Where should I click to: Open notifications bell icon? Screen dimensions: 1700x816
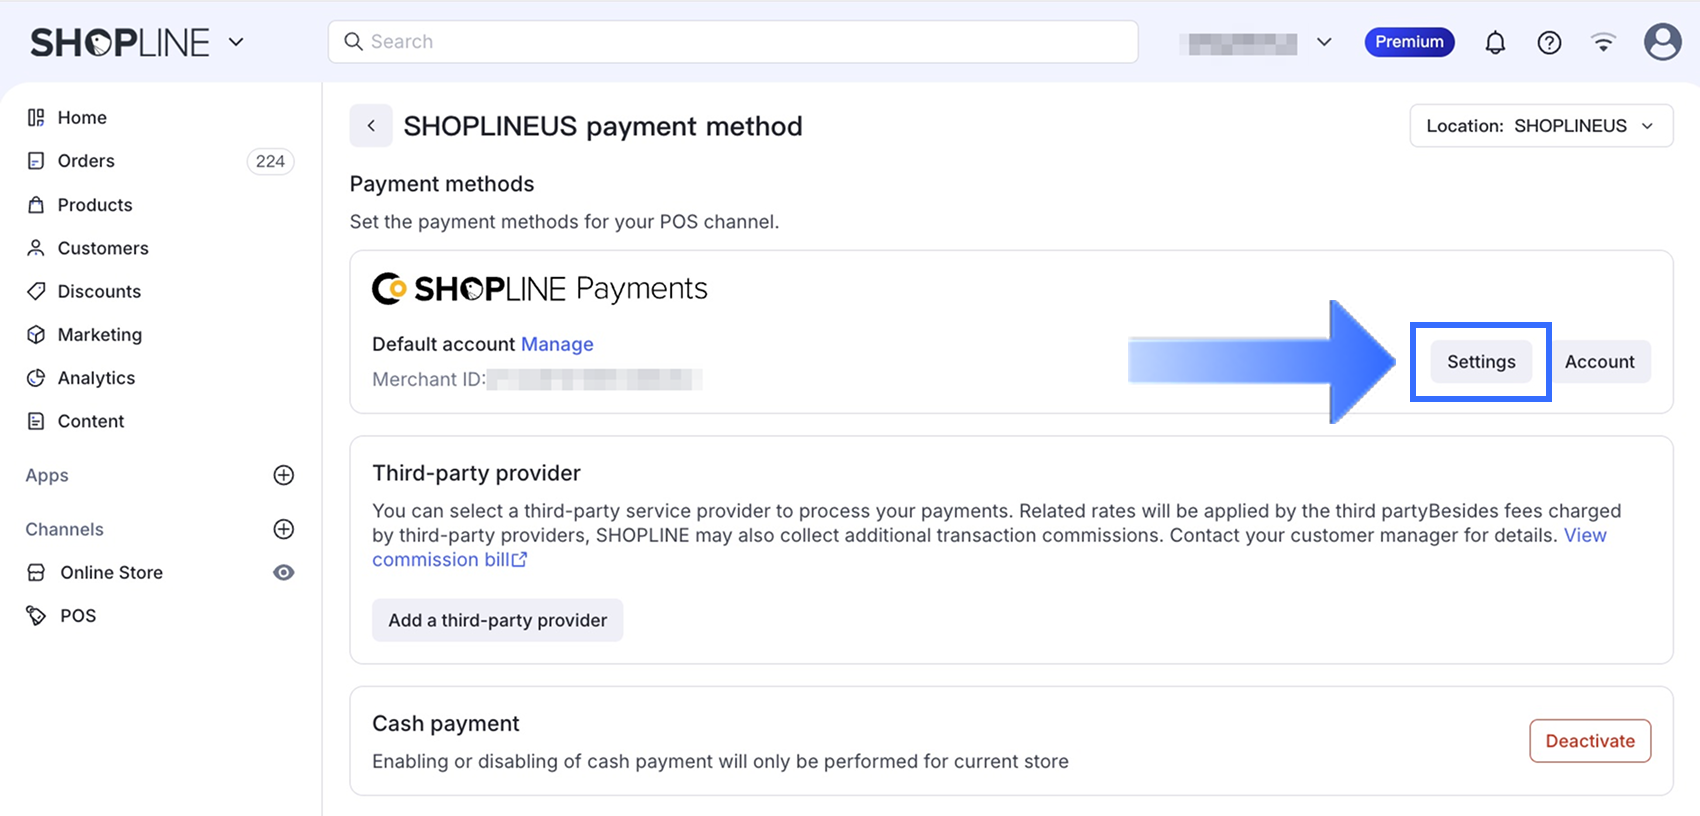tap(1495, 42)
